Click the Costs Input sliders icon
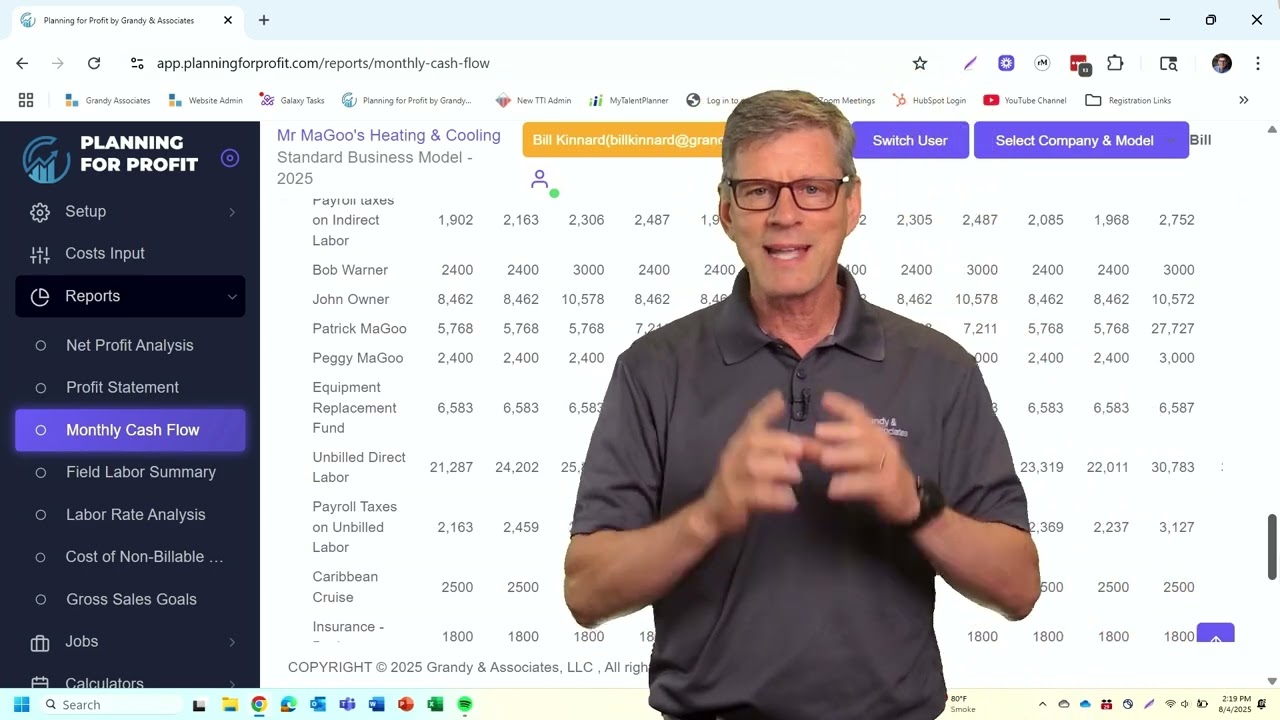The image size is (1280, 720). 40,254
